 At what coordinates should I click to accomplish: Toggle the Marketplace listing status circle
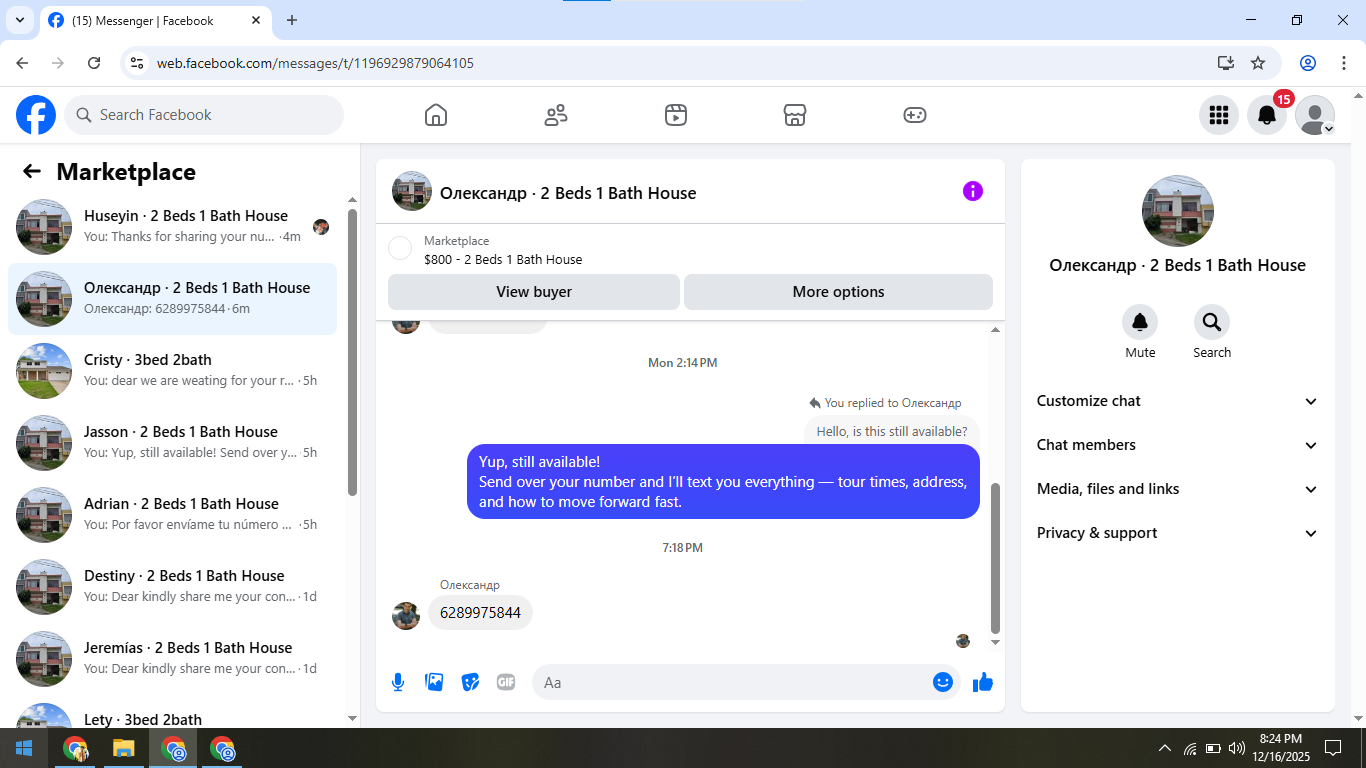(x=400, y=248)
